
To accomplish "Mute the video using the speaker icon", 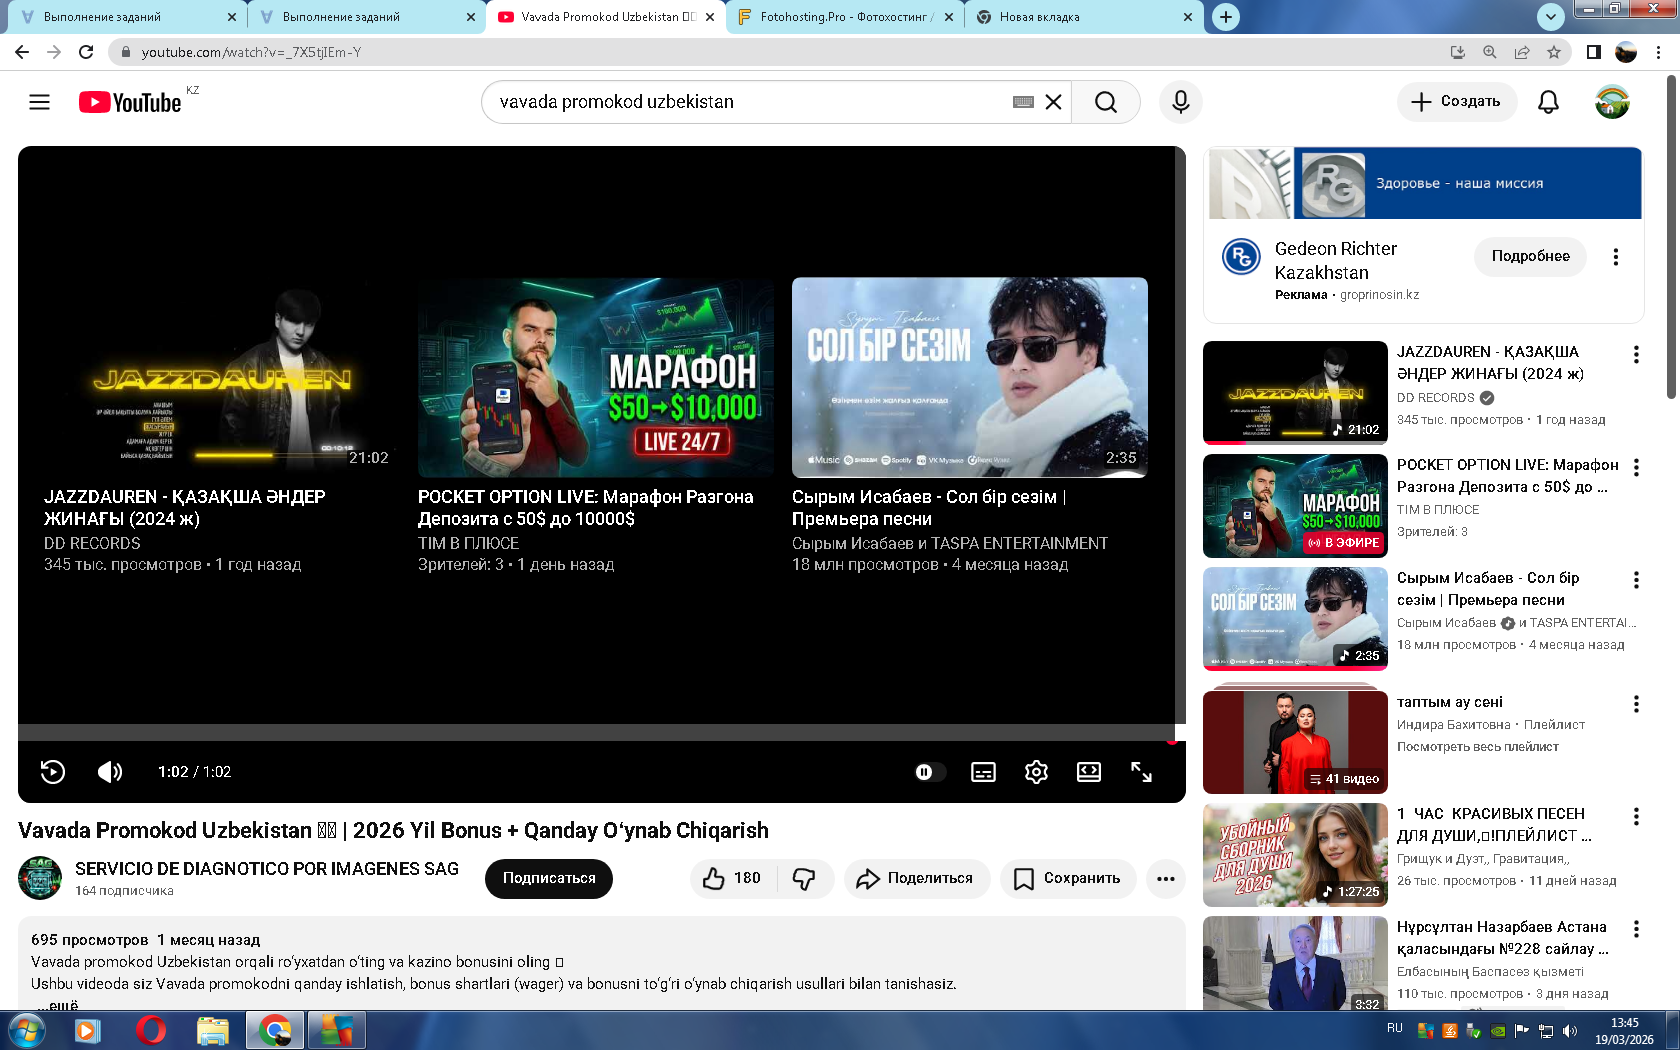I will [109, 772].
